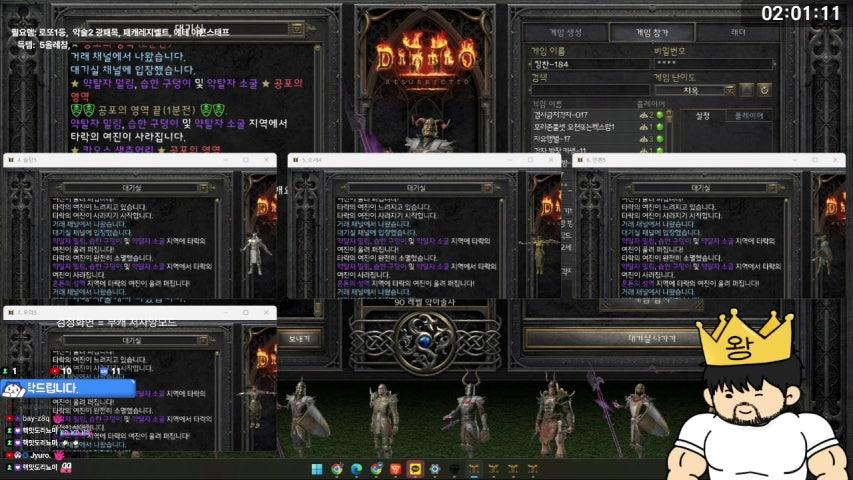Click the 게임 이름 field containing 칭찬-184
The height and width of the screenshot is (480, 853).
[590, 64]
